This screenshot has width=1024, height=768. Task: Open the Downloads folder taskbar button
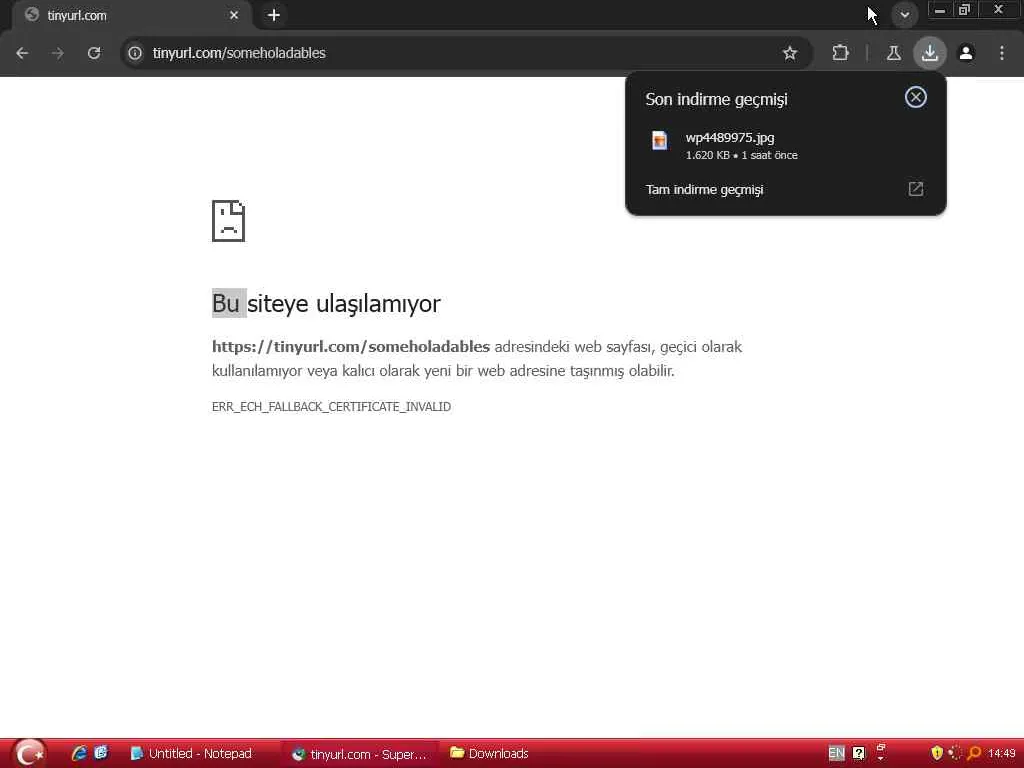pos(490,754)
